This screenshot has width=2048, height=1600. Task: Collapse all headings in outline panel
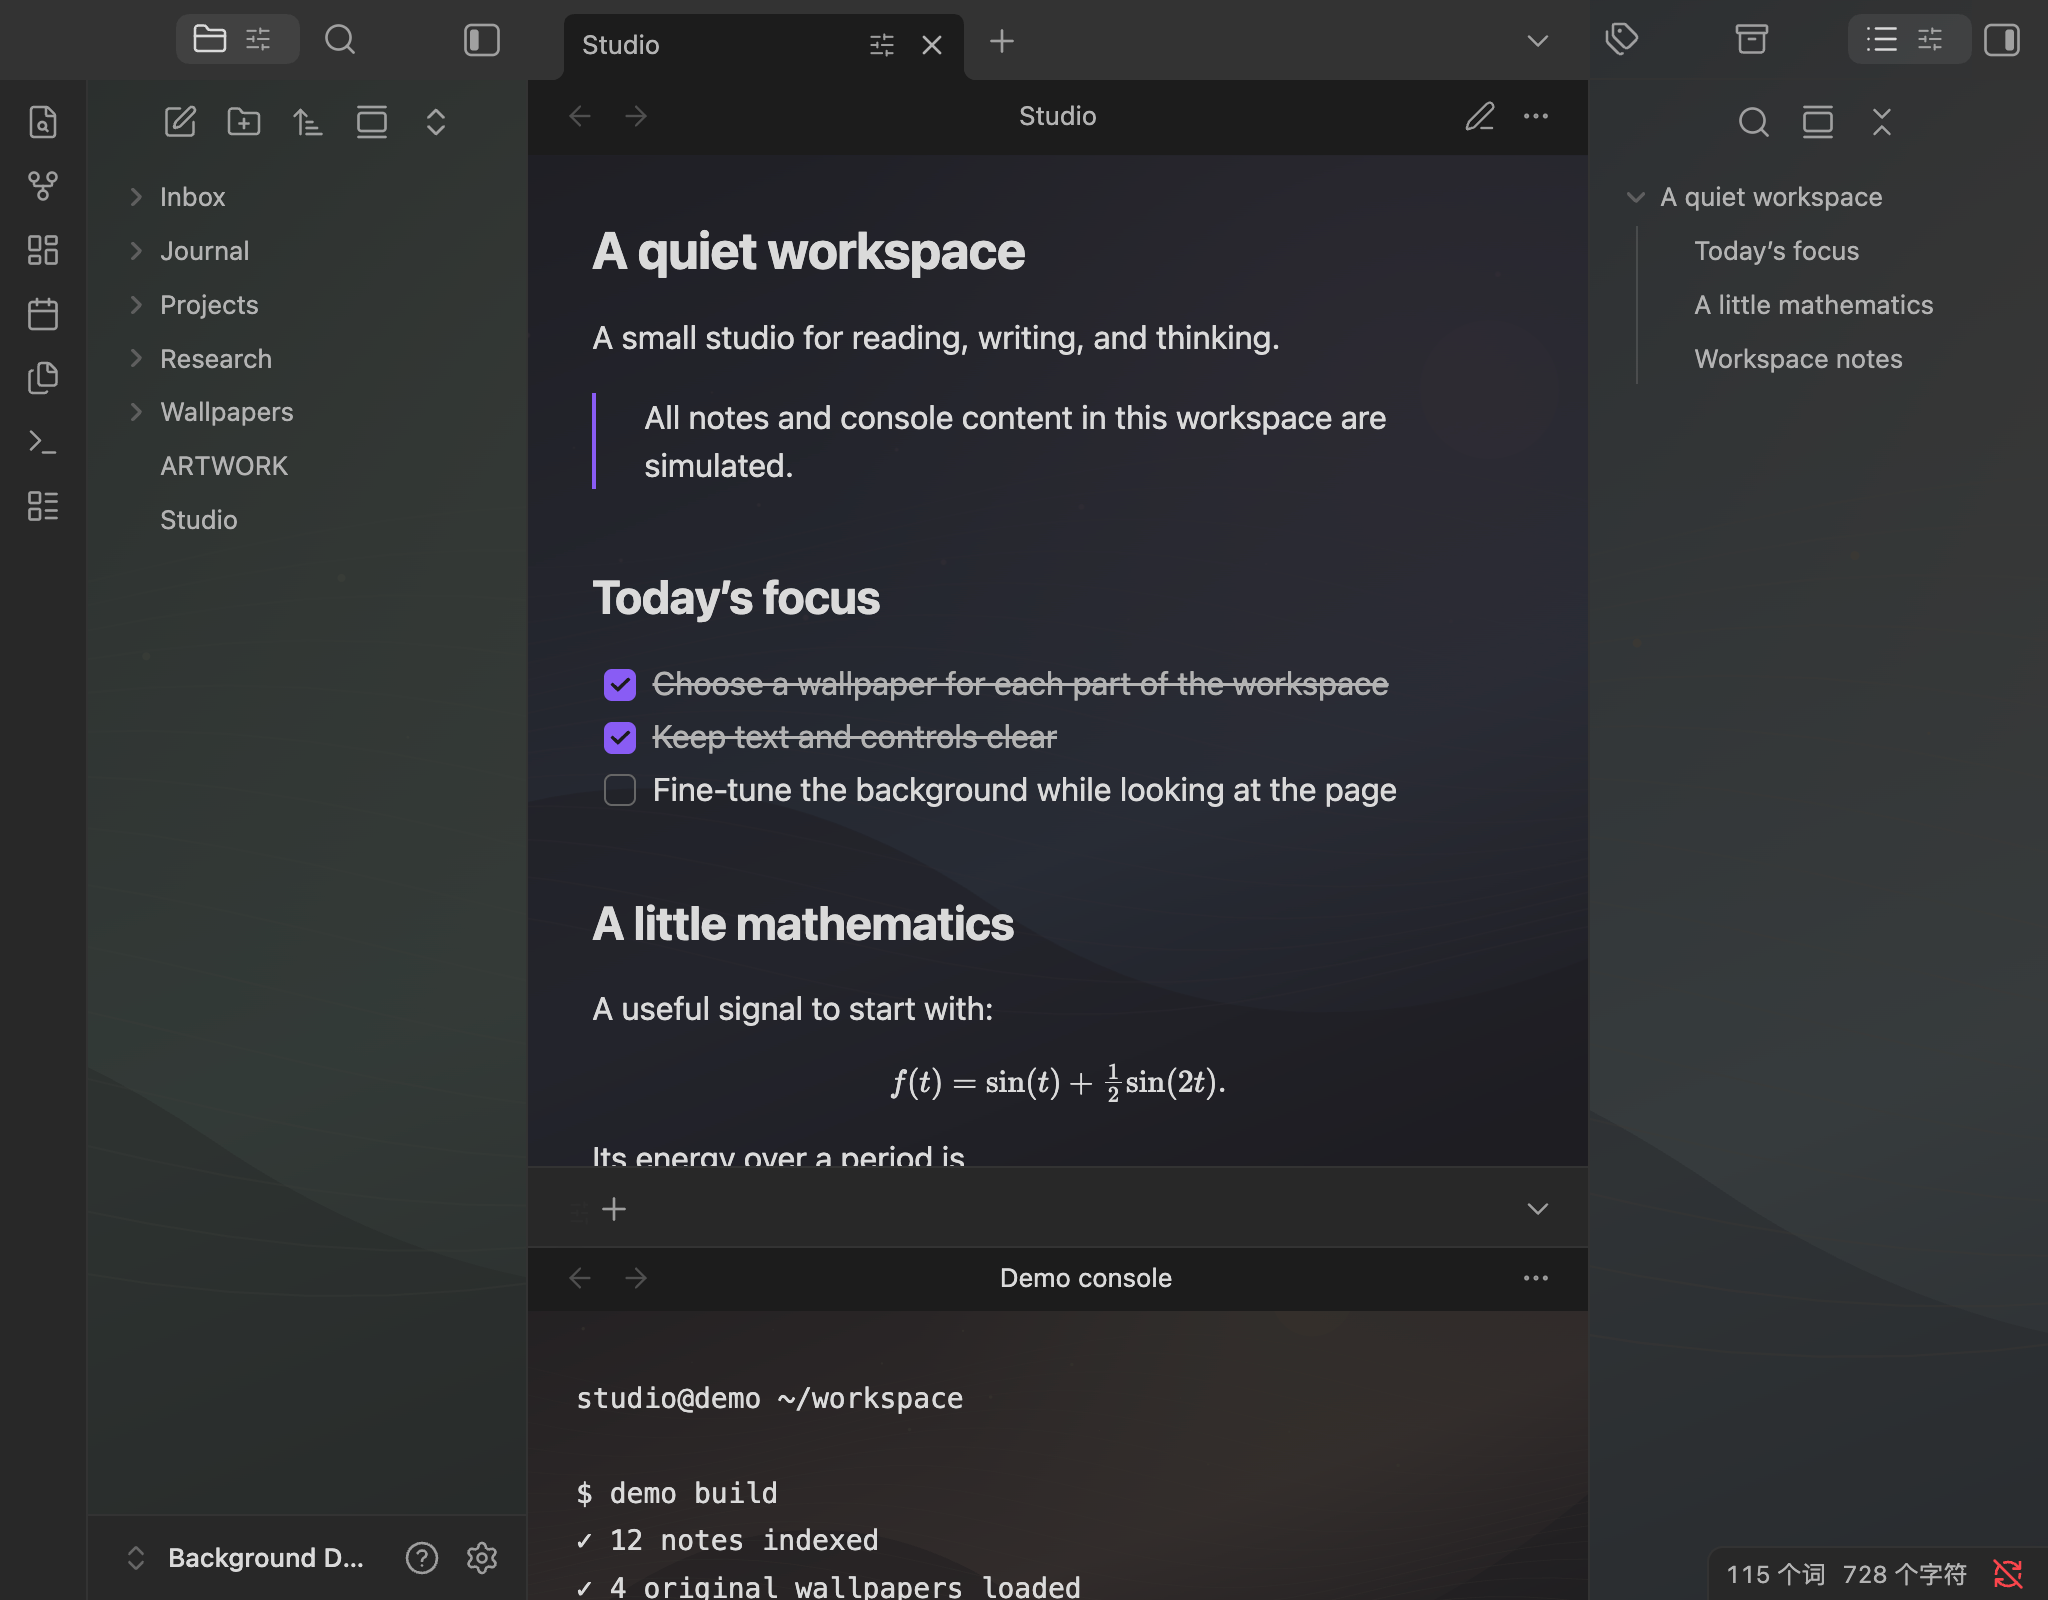1882,122
